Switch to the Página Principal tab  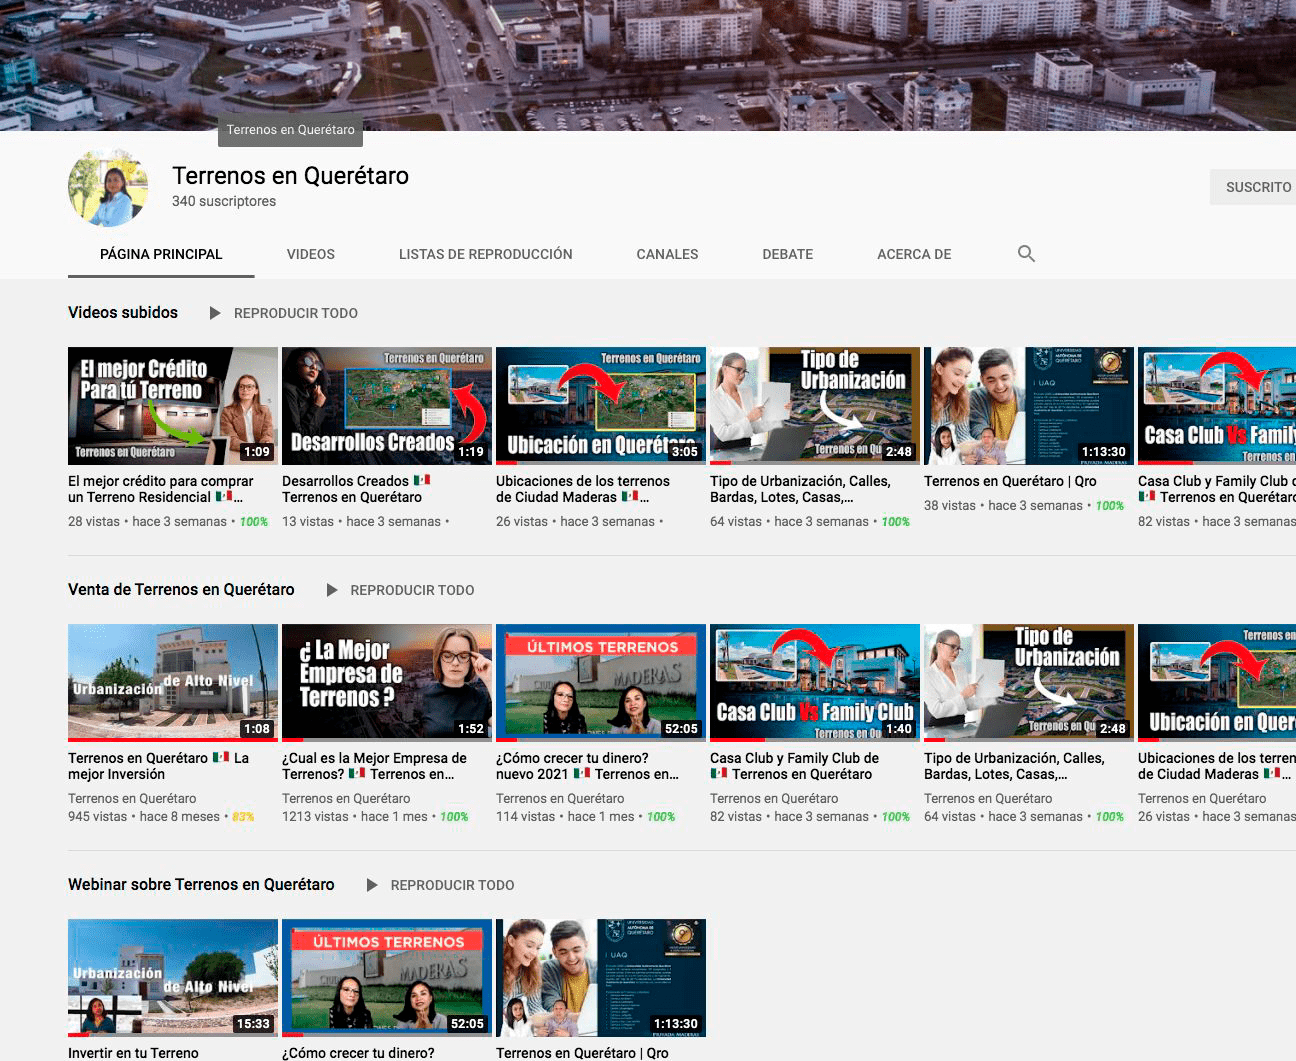[161, 254]
